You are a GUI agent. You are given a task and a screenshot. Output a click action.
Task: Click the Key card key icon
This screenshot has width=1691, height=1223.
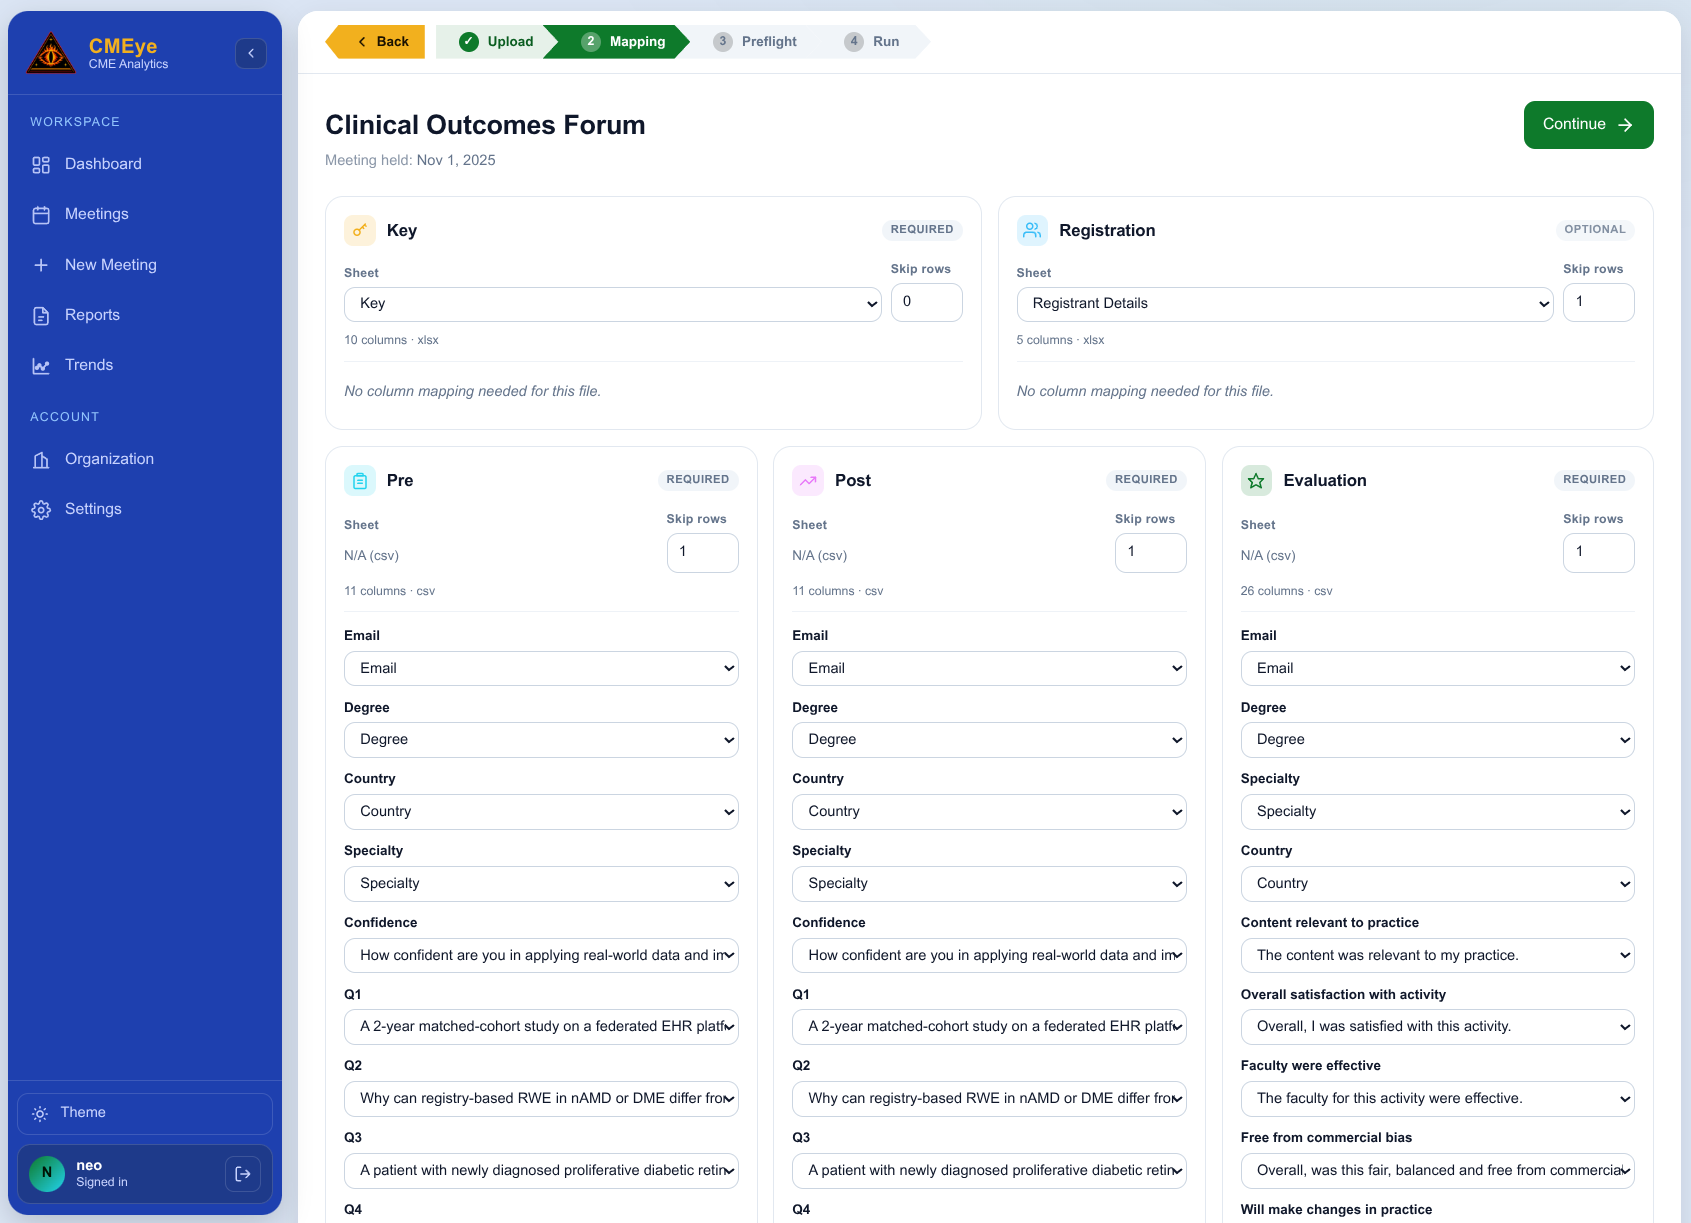coord(360,230)
